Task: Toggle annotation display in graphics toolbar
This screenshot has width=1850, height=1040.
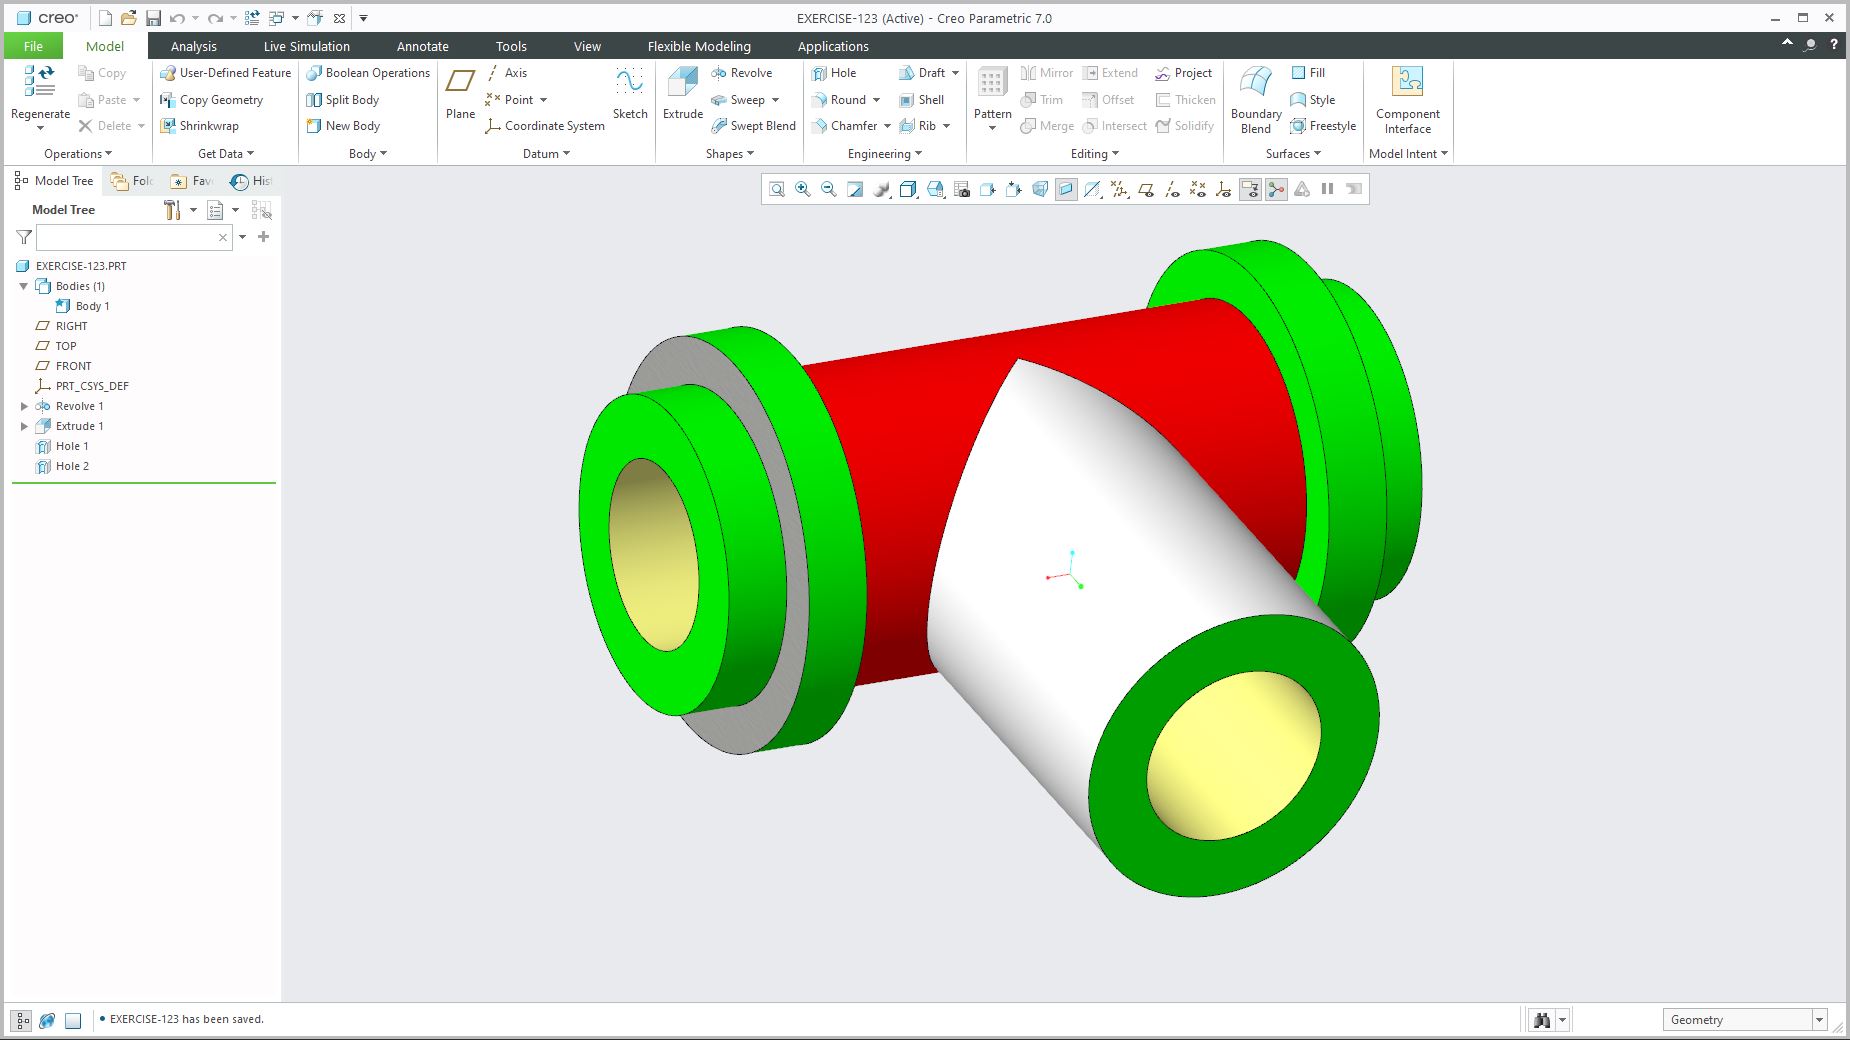Action: (1250, 189)
